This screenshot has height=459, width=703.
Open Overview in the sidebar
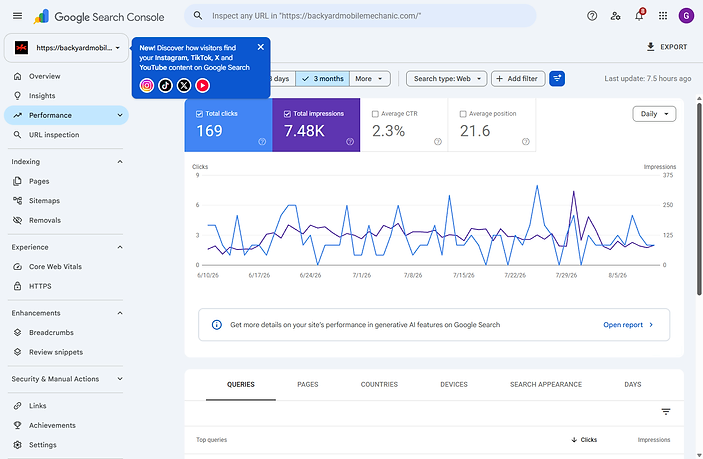[x=66, y=76]
